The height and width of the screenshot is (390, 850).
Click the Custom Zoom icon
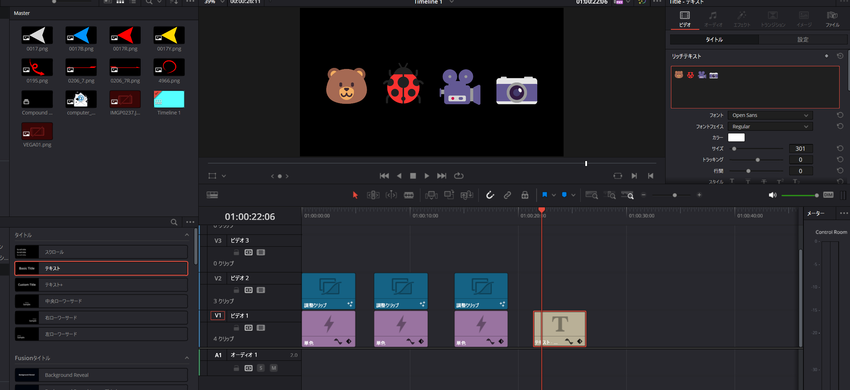628,195
